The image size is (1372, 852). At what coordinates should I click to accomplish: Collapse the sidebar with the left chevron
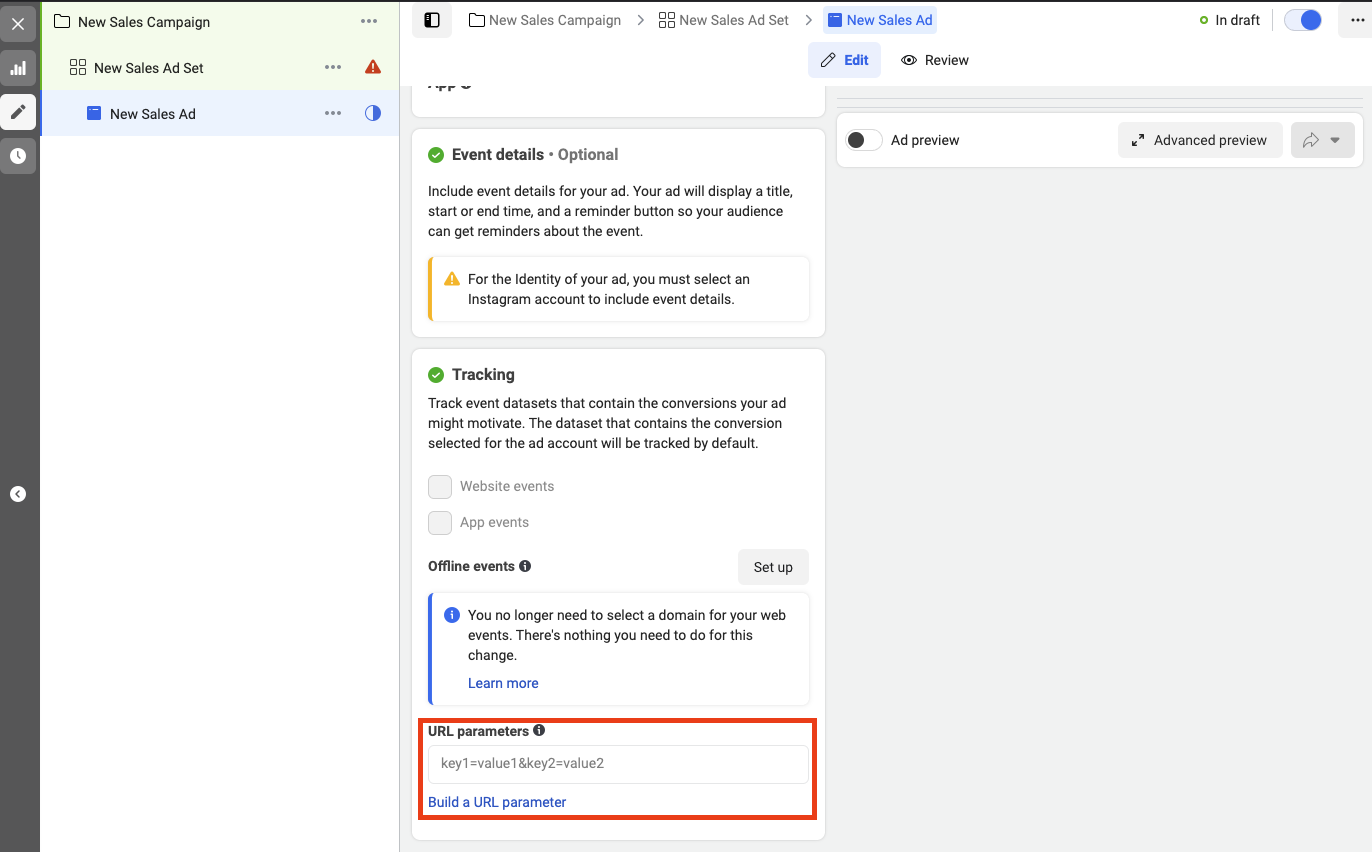pyautogui.click(x=18, y=494)
